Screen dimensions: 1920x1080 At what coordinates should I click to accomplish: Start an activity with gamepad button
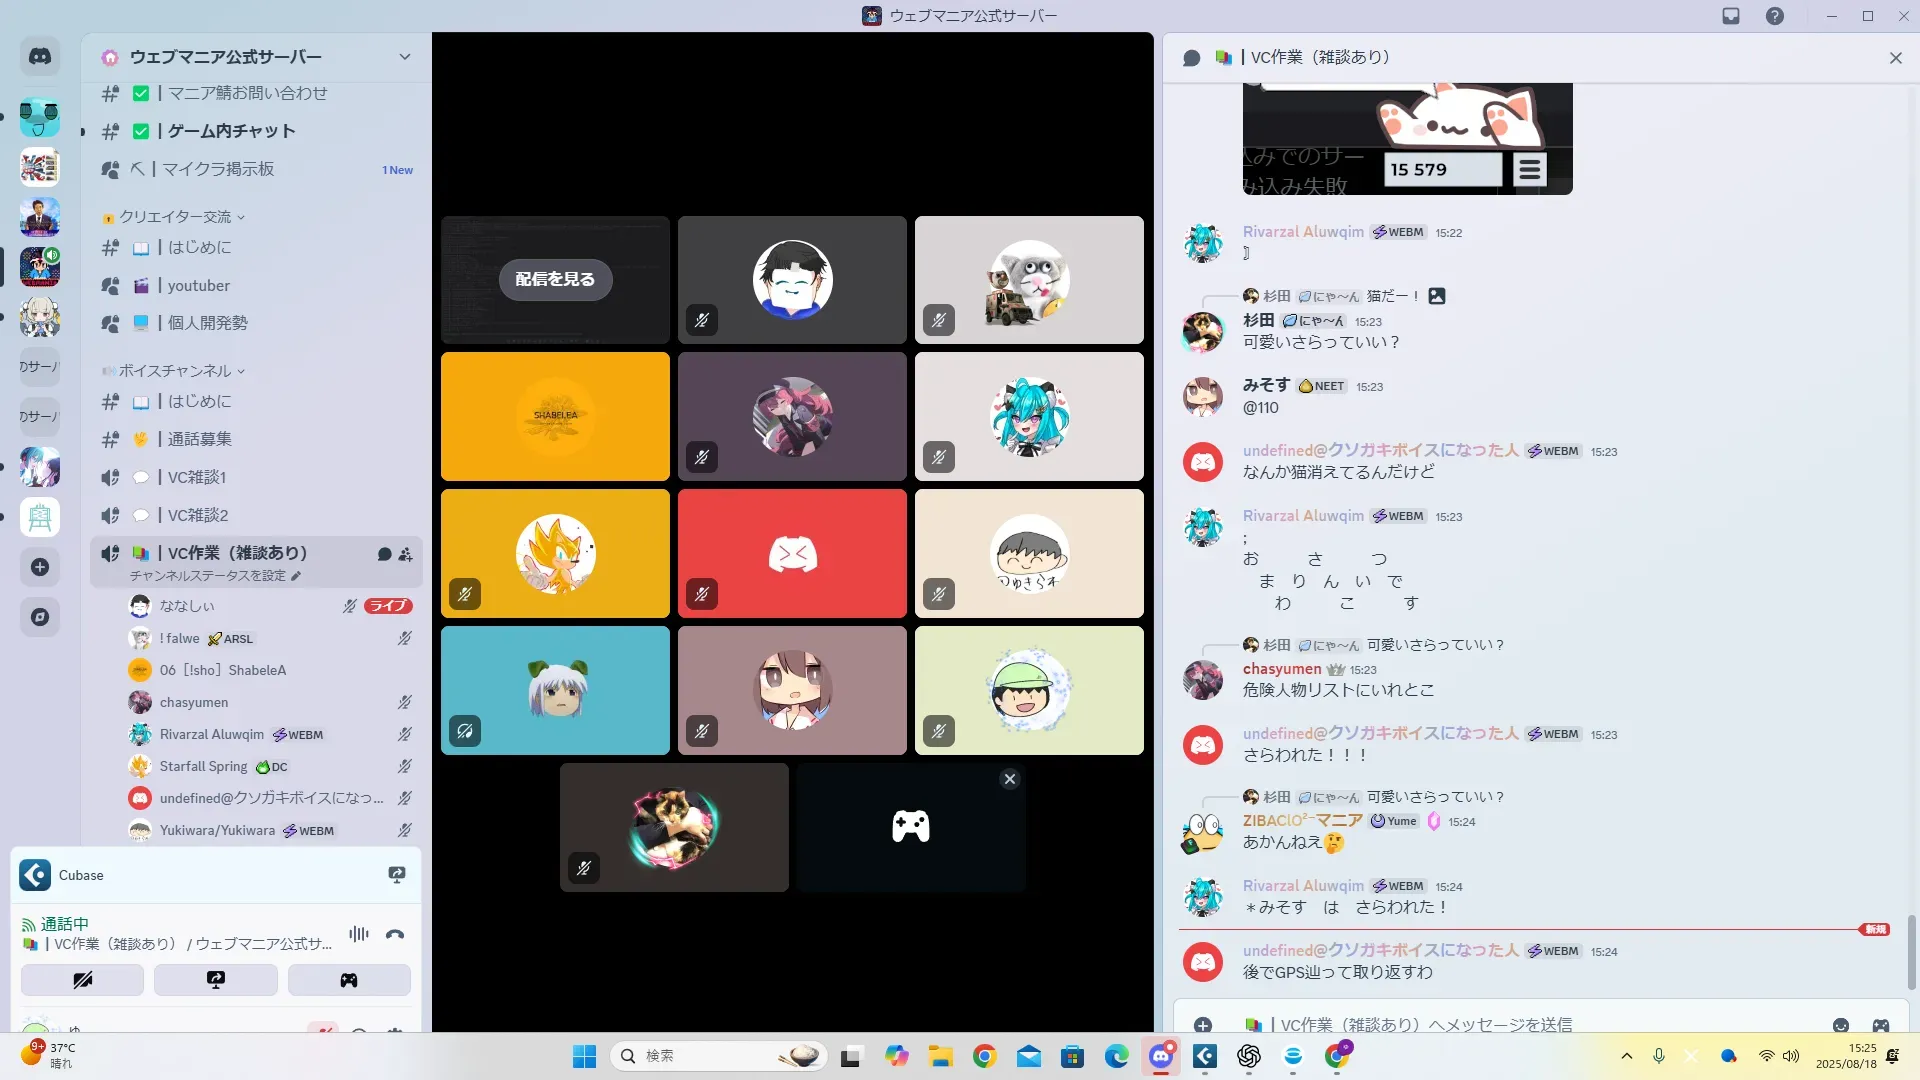tap(349, 980)
